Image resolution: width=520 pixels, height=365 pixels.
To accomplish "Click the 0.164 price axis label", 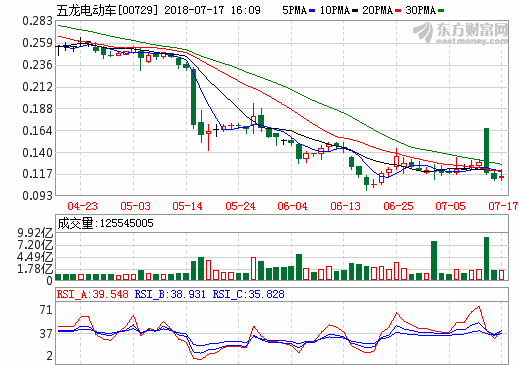I will pyautogui.click(x=37, y=131).
